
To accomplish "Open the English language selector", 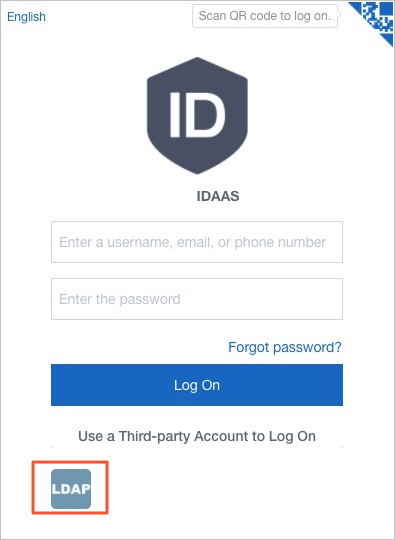I will 26,17.
